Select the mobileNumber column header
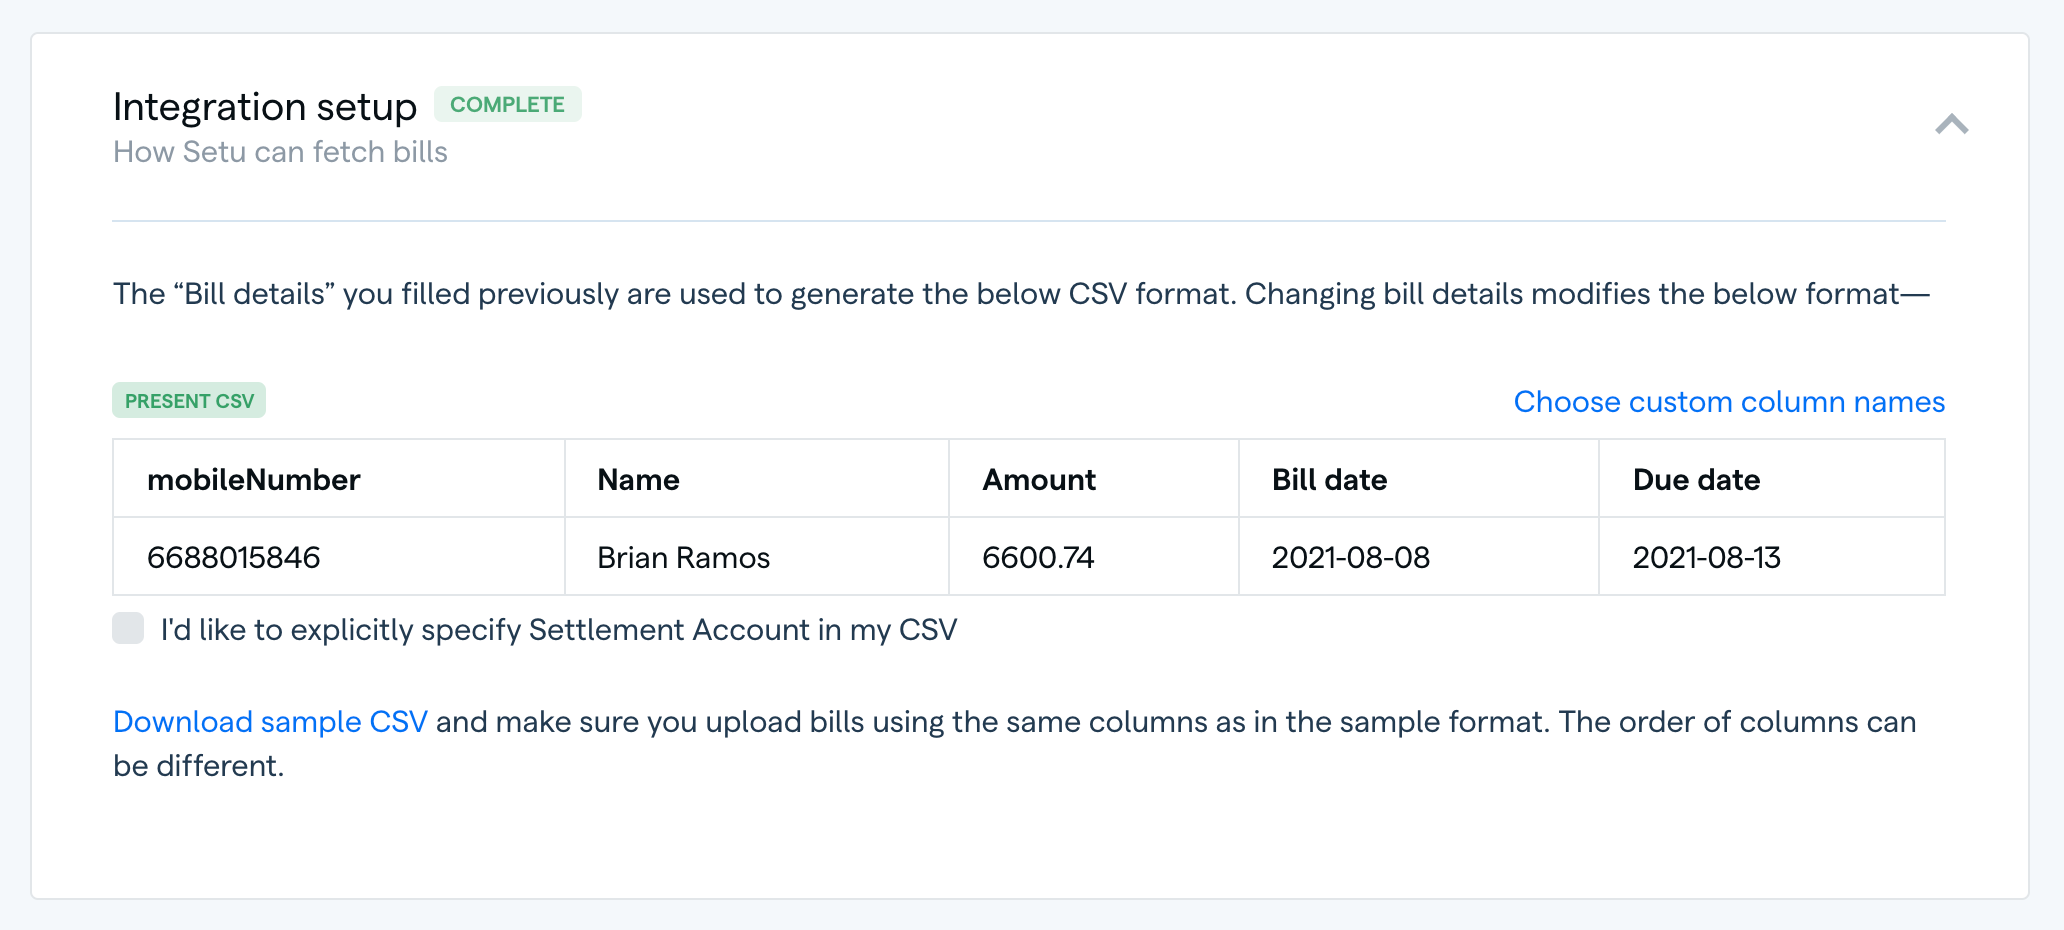 tap(254, 479)
